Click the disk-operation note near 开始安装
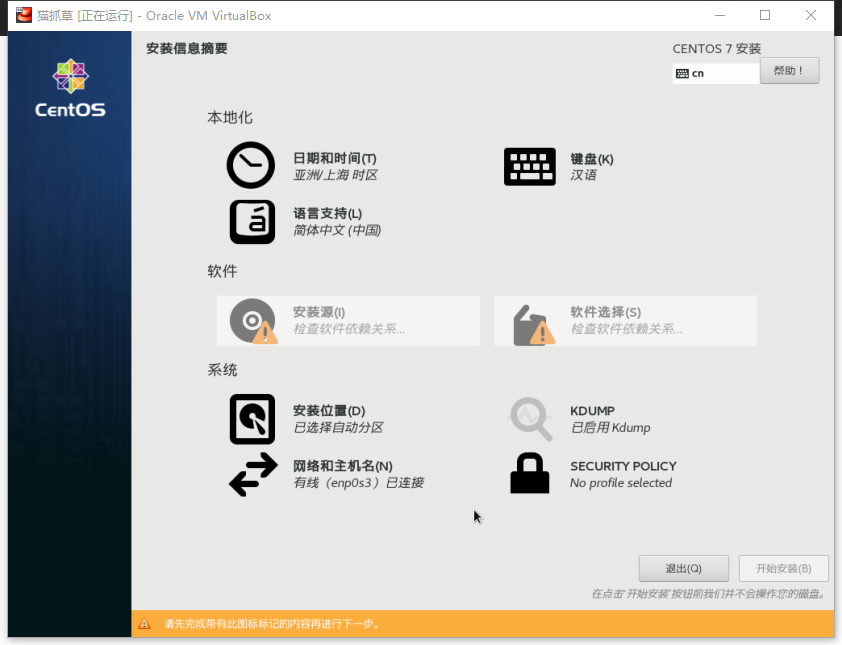The height and width of the screenshot is (645, 842). 708,593
